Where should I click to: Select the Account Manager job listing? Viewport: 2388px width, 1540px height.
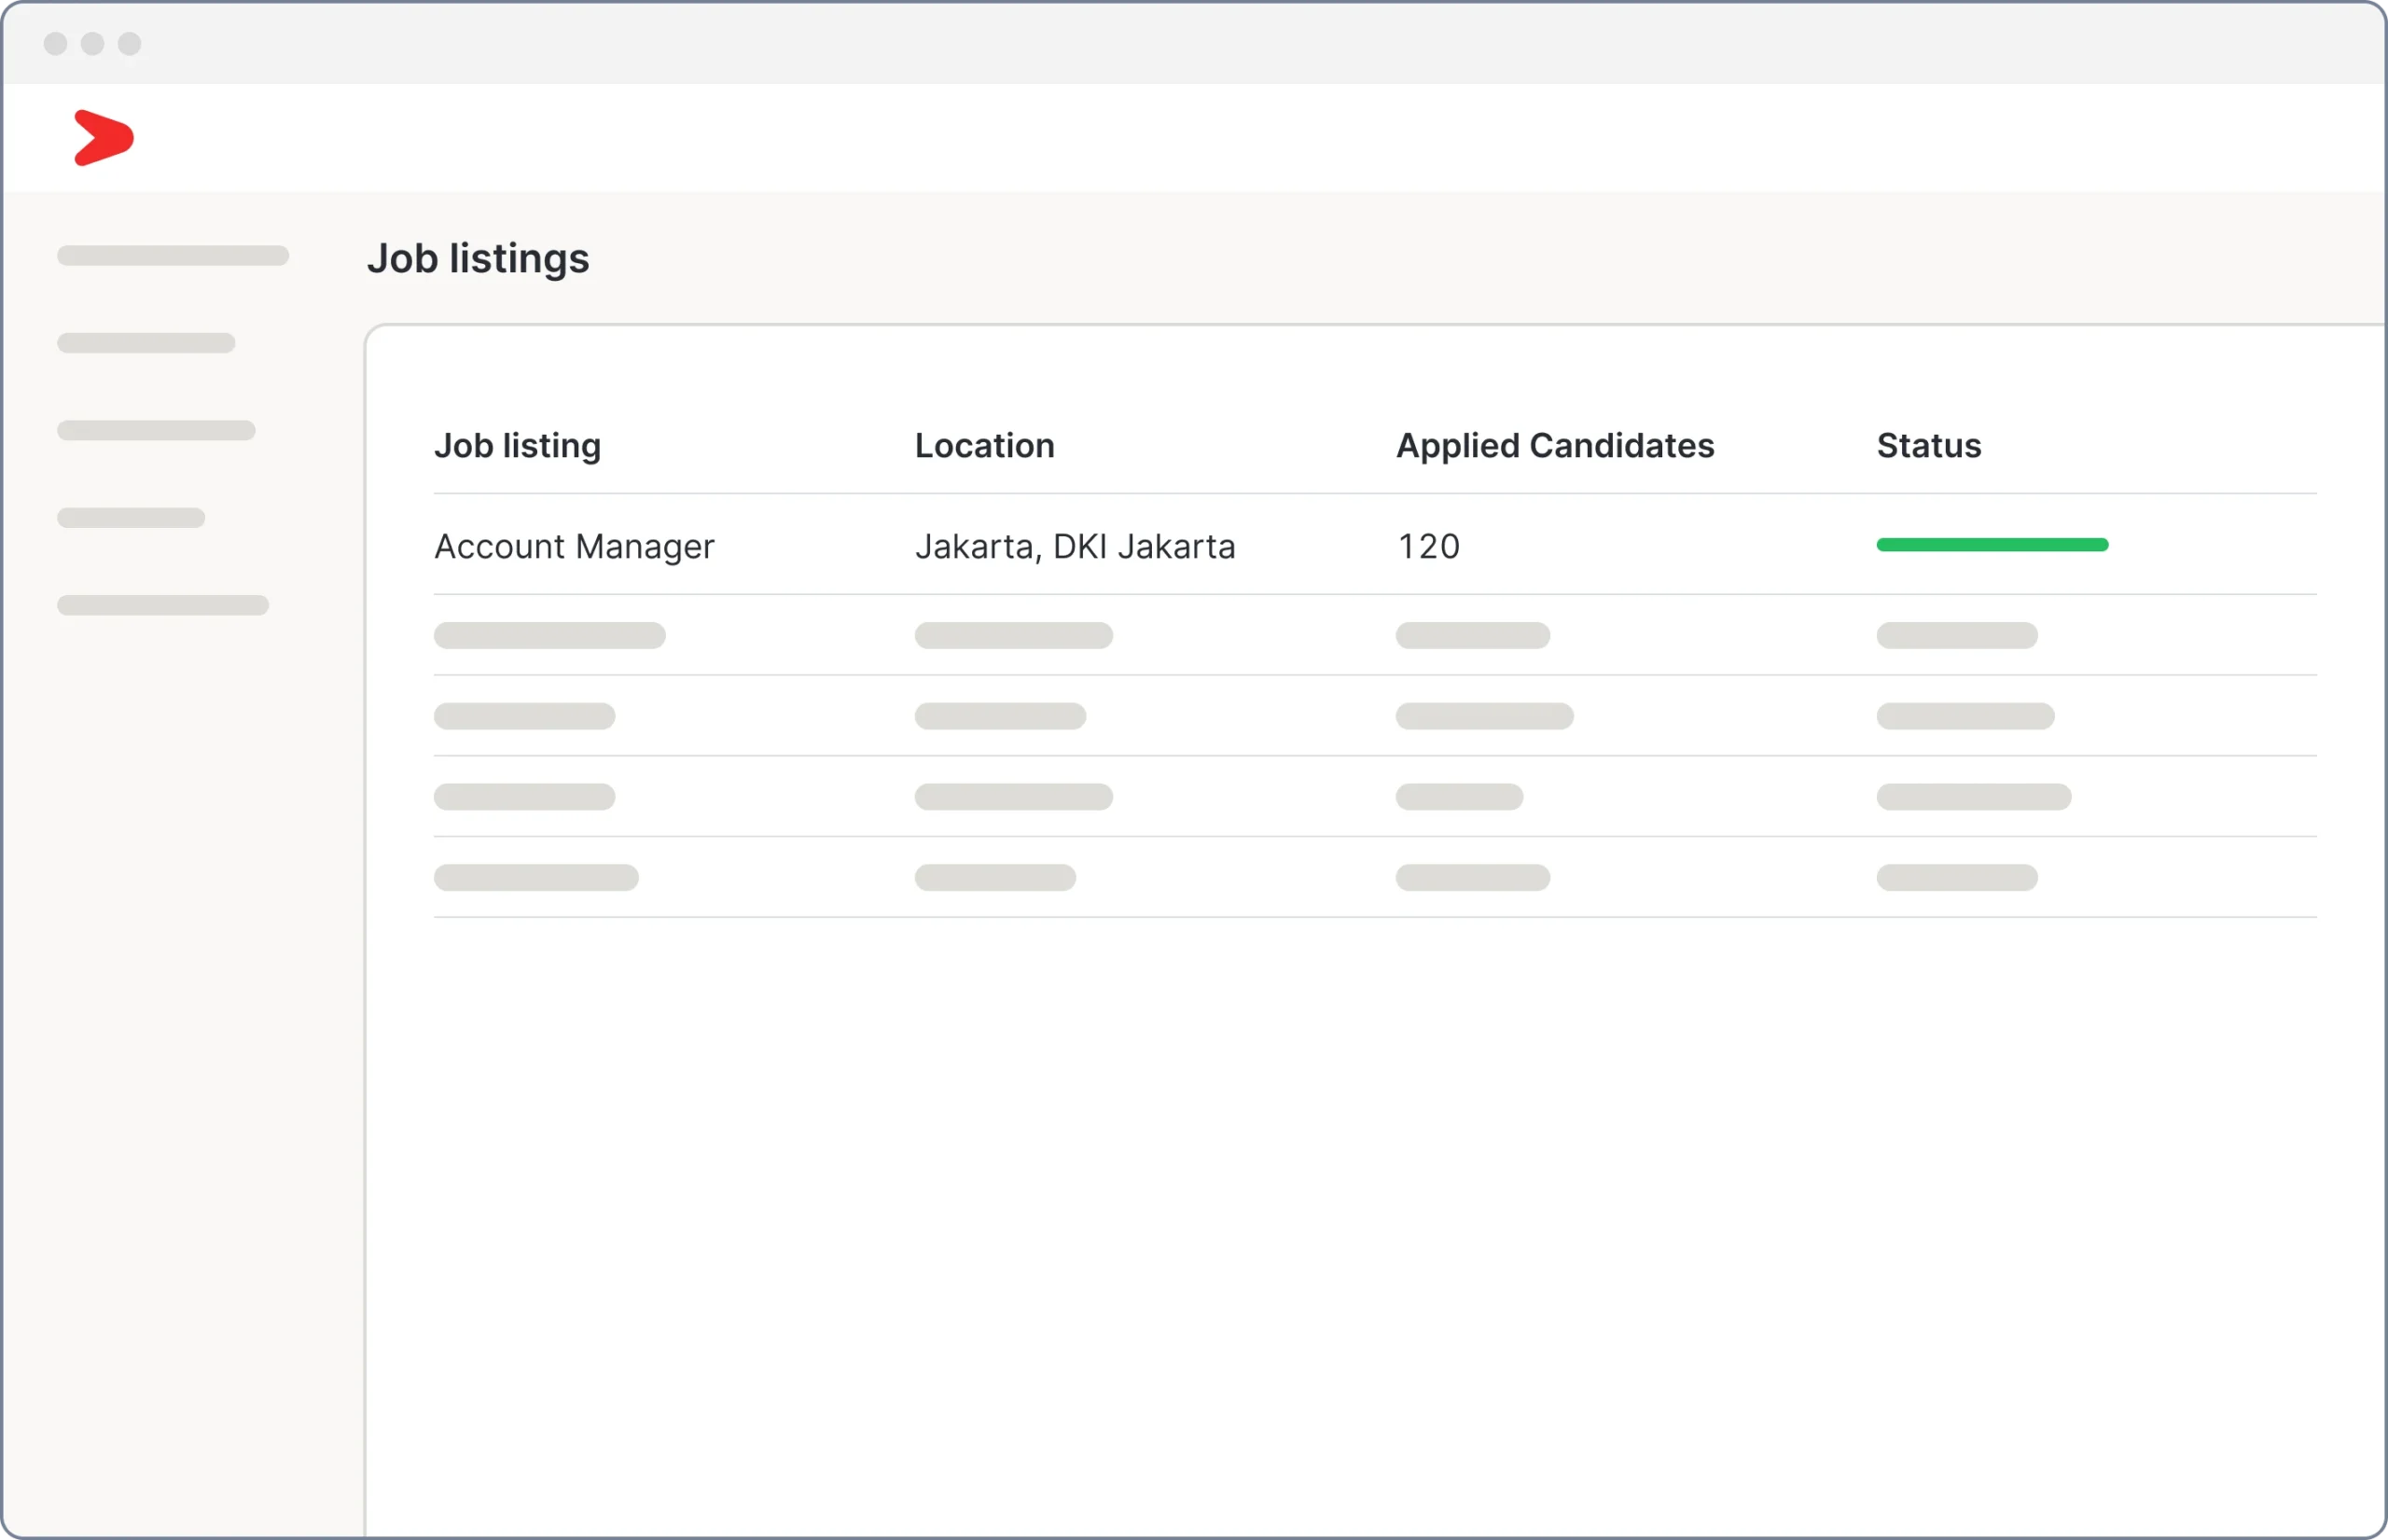[574, 547]
